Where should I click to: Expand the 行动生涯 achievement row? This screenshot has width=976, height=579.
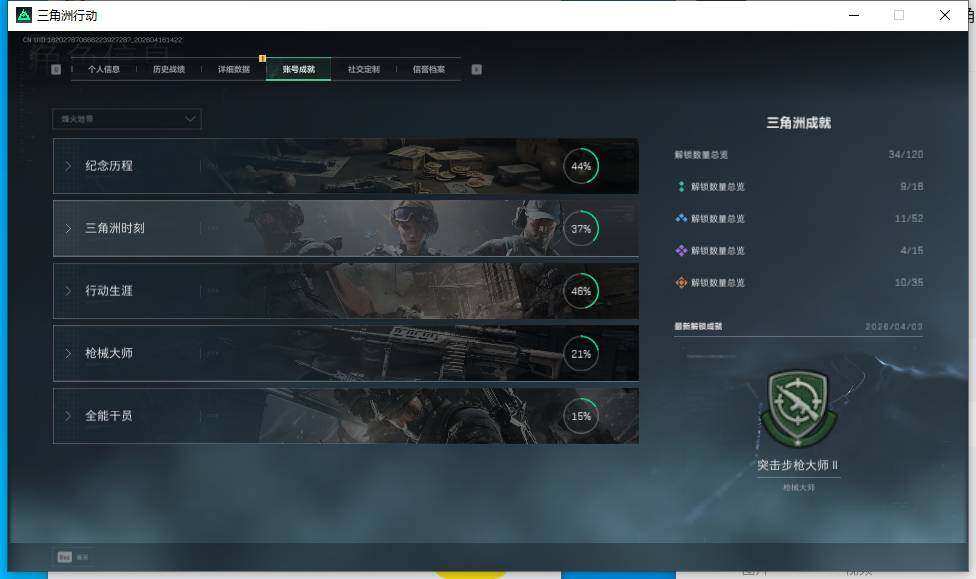click(345, 291)
